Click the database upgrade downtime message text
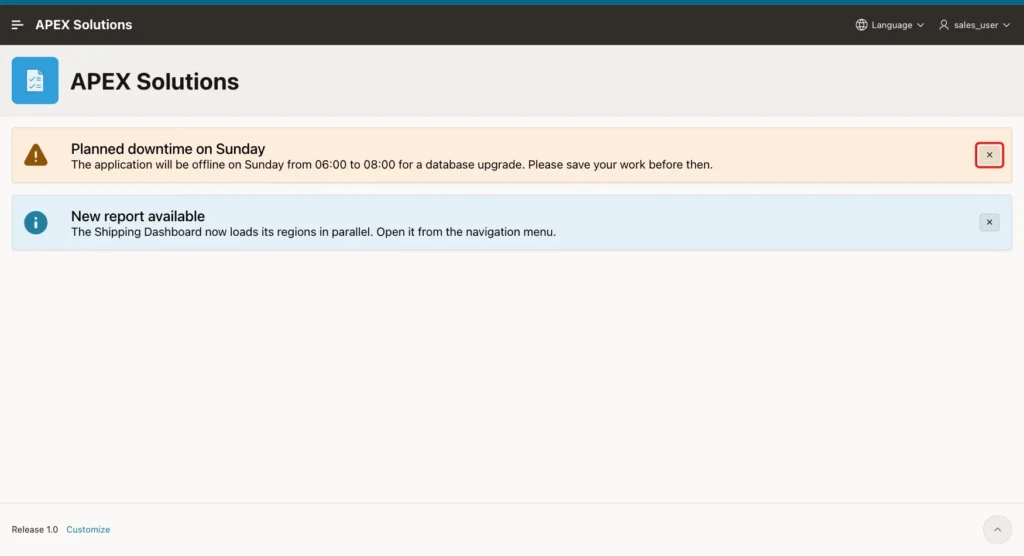The image size is (1024, 556). pyautogui.click(x=392, y=165)
